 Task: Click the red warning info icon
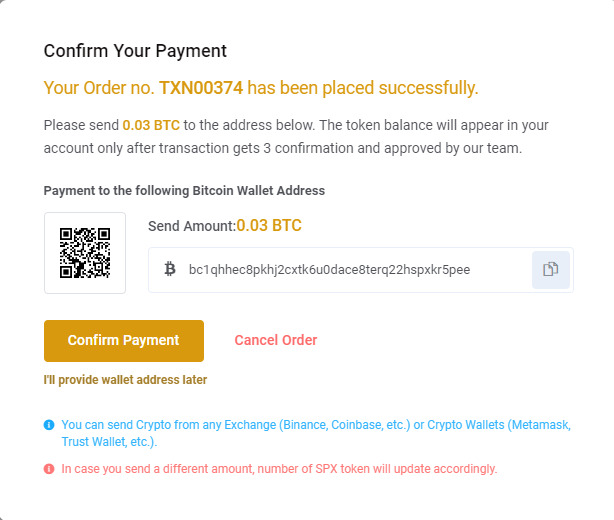[49, 468]
